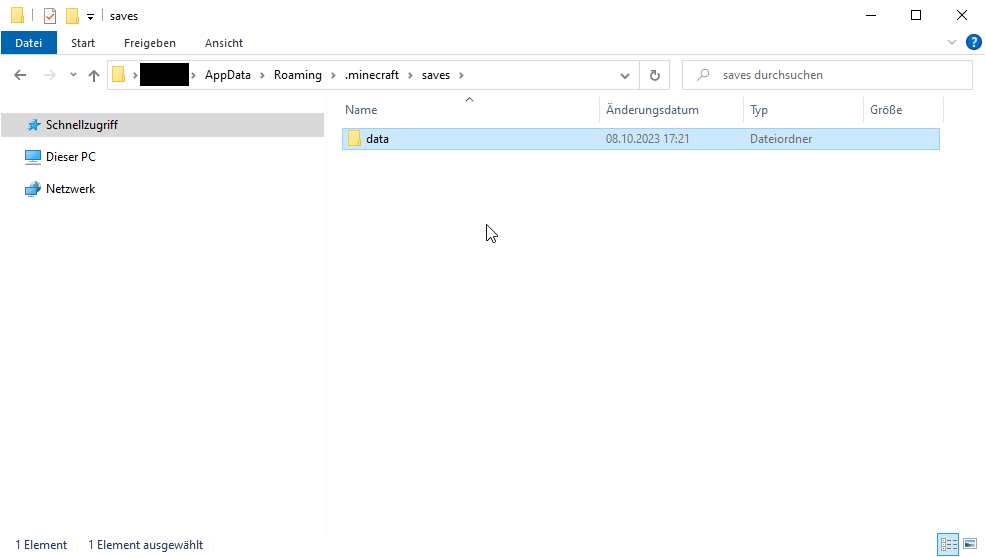
Task: Go up one folder level
Action: pyautogui.click(x=94, y=75)
